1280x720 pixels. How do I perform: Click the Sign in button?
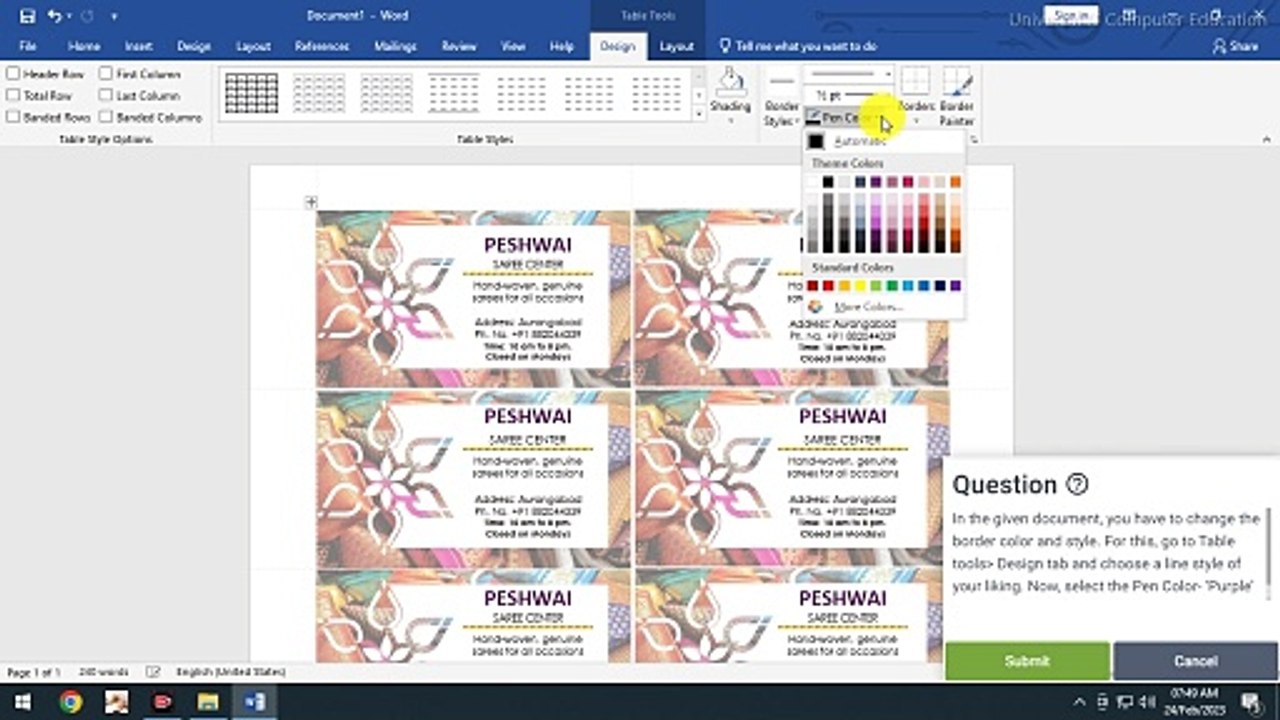click(x=1071, y=15)
